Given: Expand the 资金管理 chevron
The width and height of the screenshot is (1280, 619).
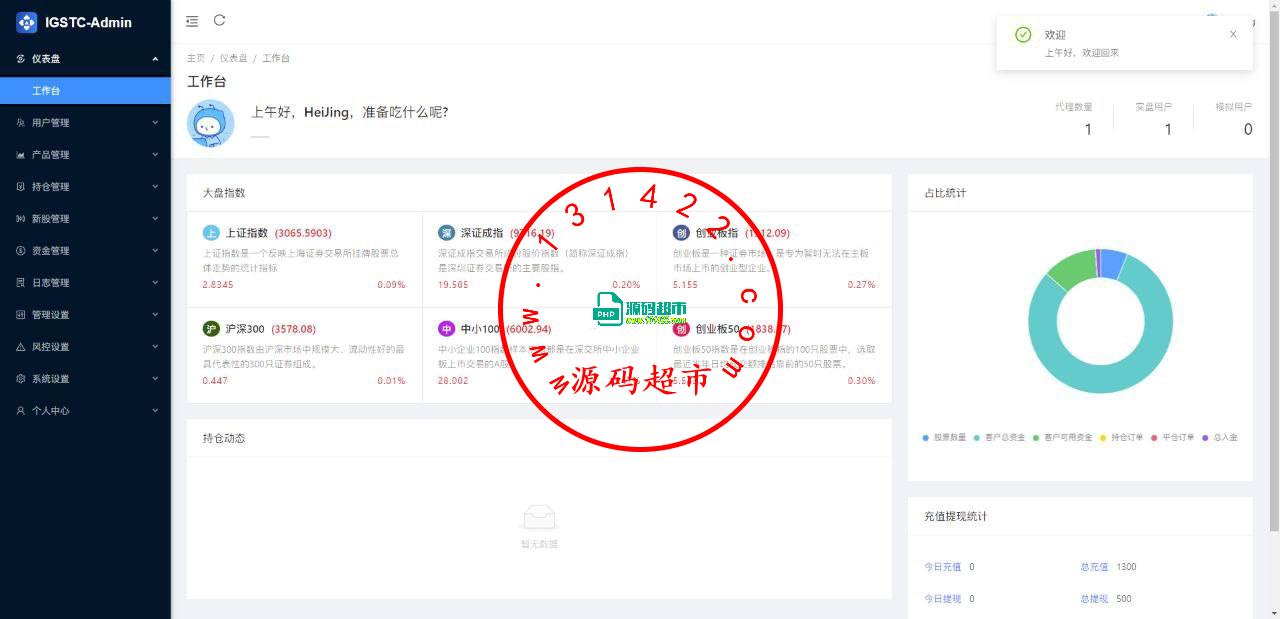Looking at the screenshot, I should [155, 251].
